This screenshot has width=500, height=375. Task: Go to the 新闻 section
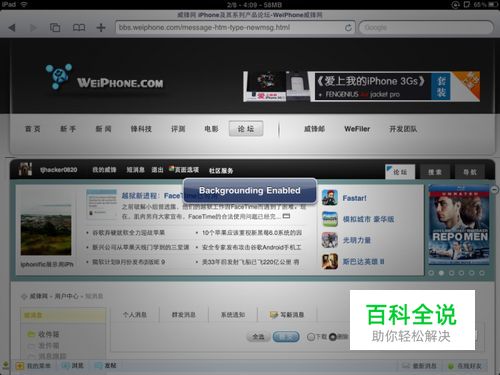104,129
